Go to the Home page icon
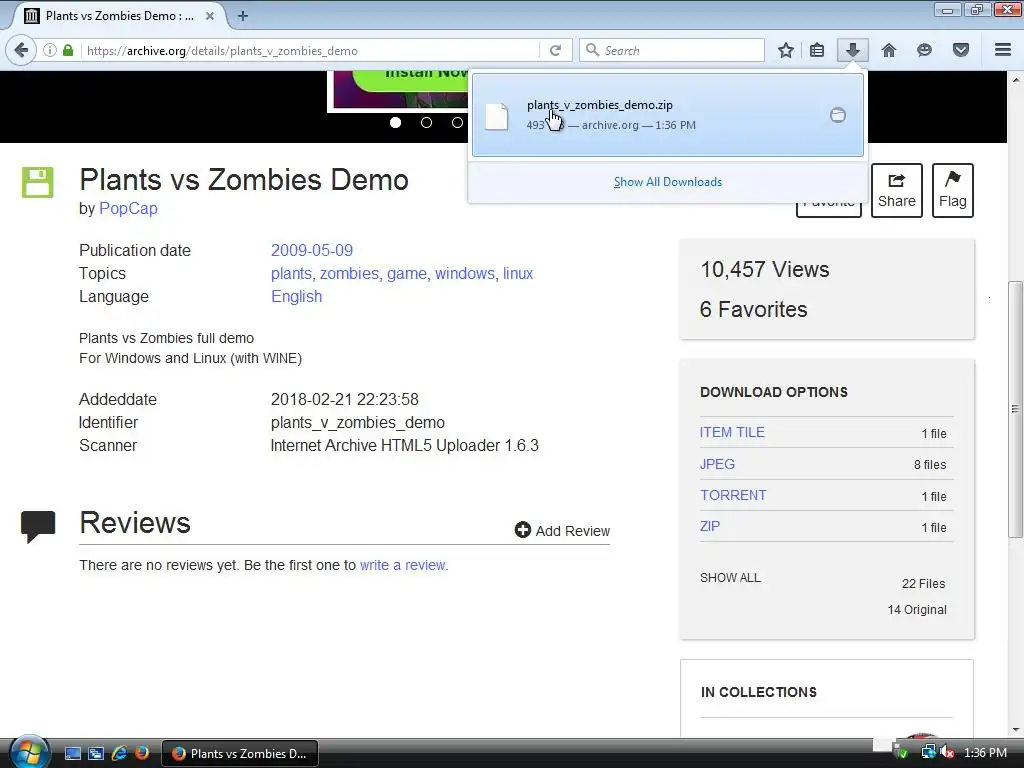 [x=889, y=50]
